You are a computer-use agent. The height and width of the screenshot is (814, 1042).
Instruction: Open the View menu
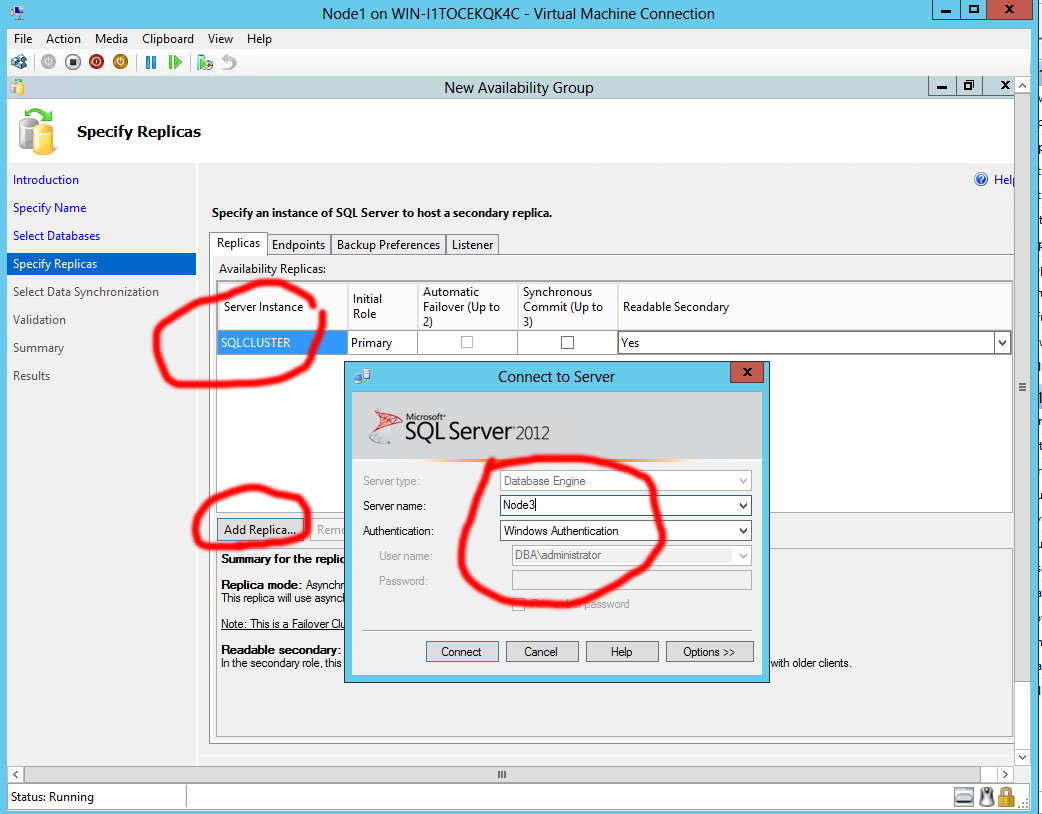click(x=220, y=39)
